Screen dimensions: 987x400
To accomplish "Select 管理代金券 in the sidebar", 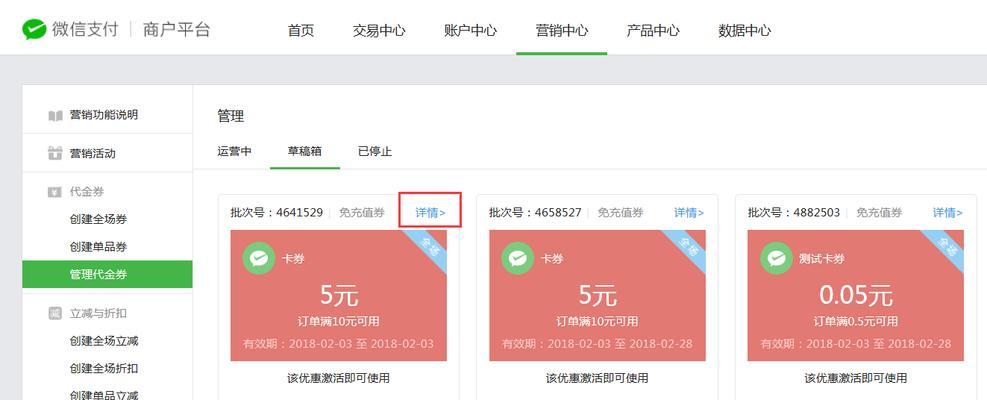I will [107, 274].
